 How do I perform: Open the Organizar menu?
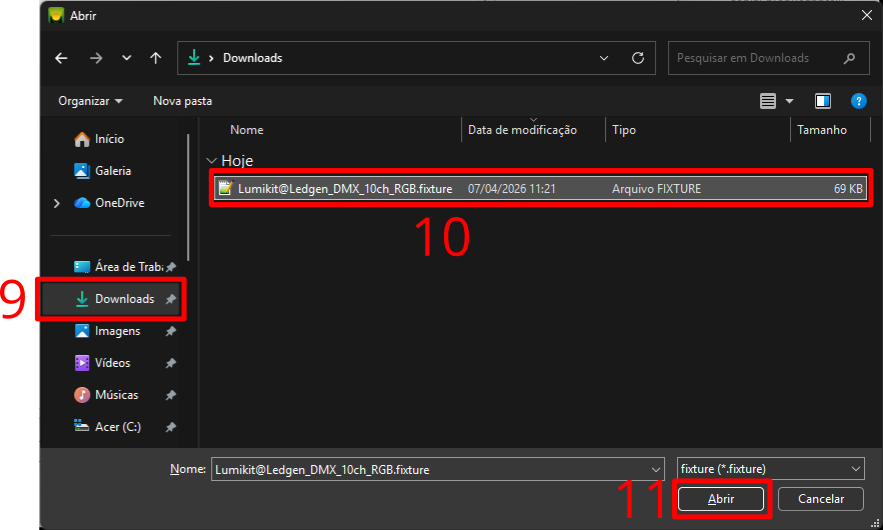pos(90,101)
